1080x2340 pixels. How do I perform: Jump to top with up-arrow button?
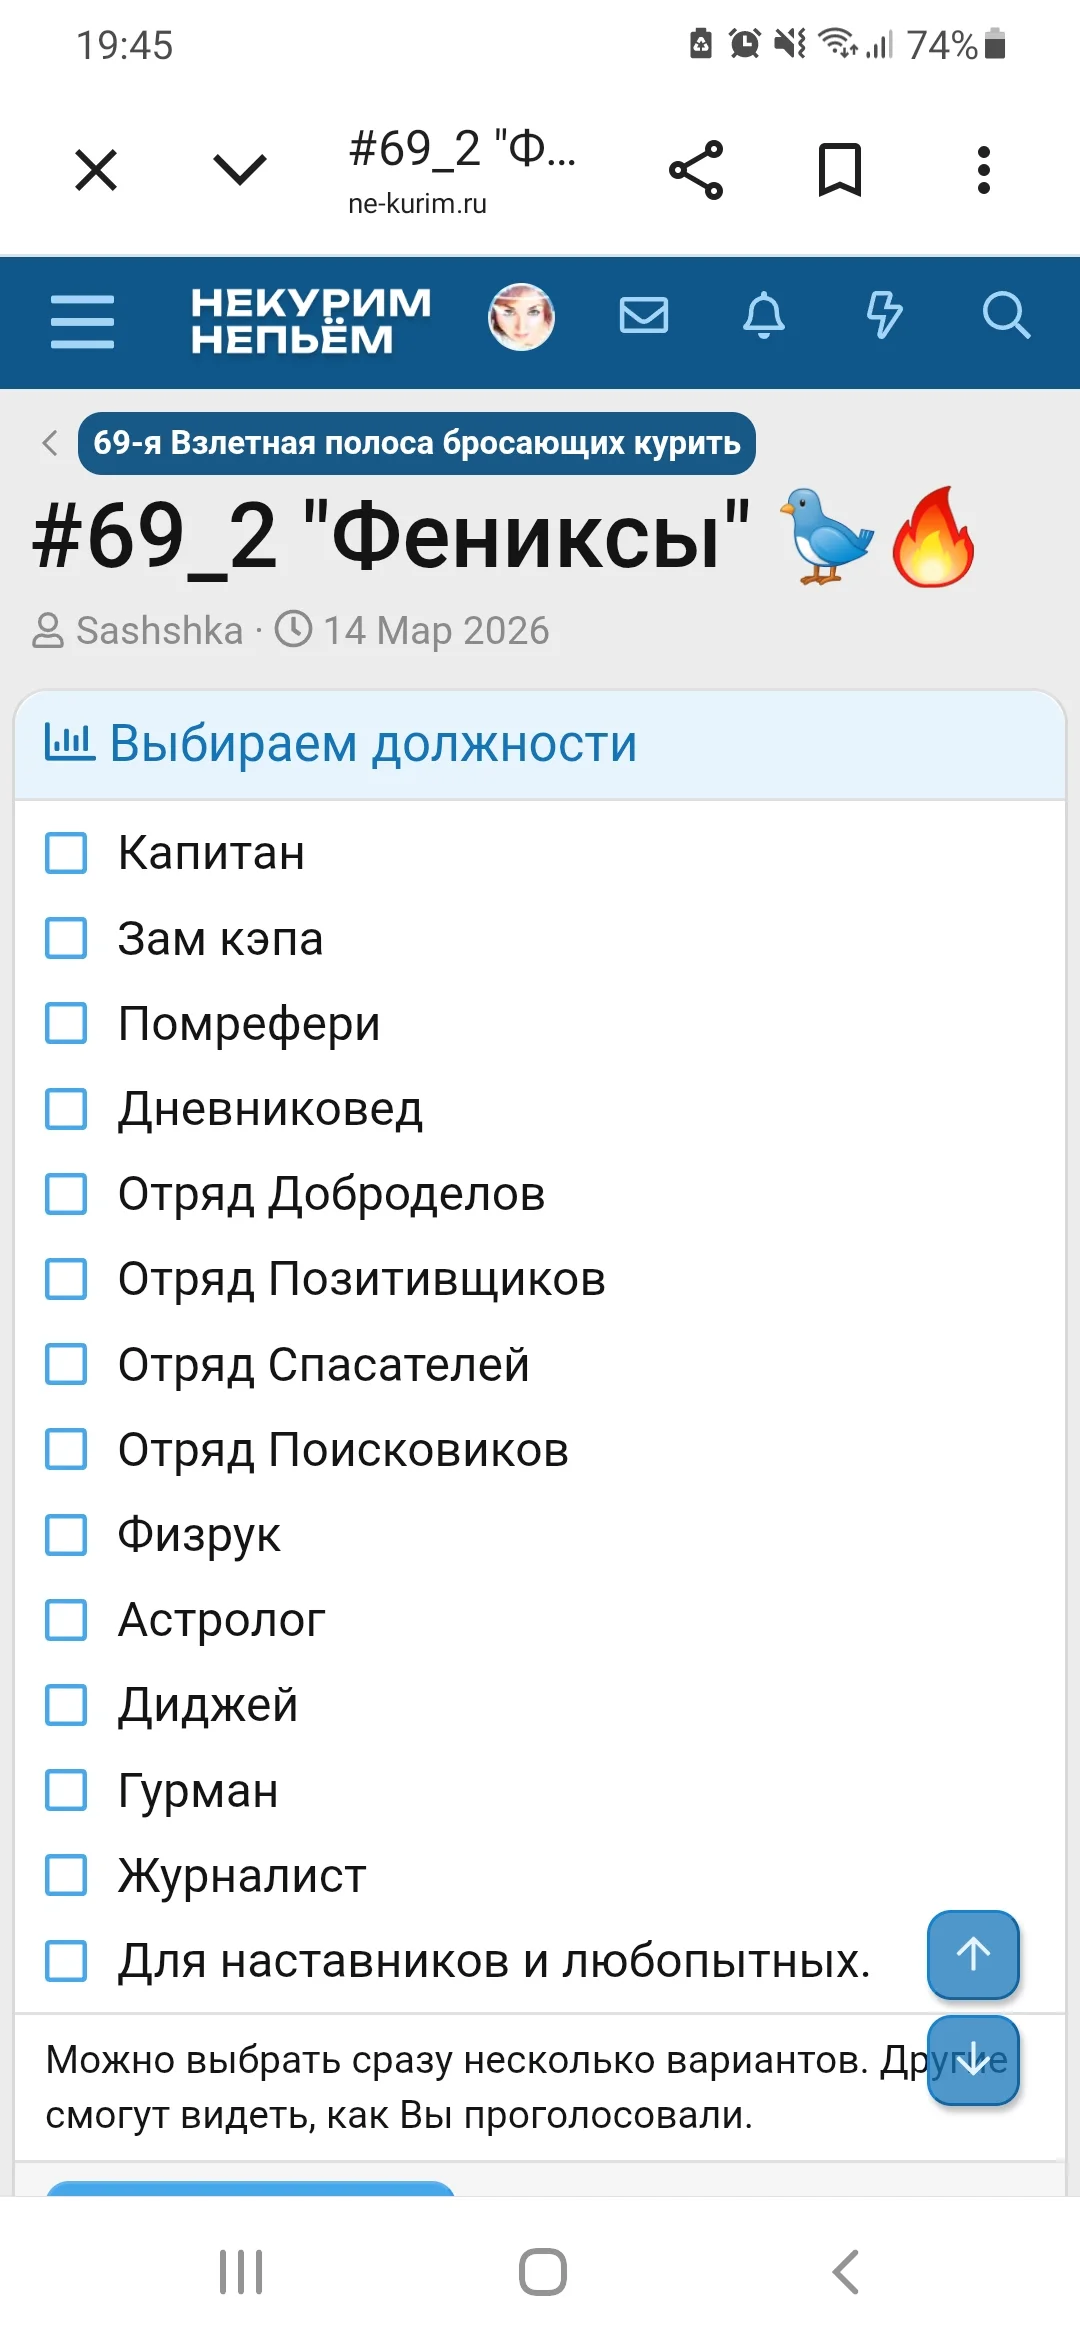pyautogui.click(x=973, y=1954)
